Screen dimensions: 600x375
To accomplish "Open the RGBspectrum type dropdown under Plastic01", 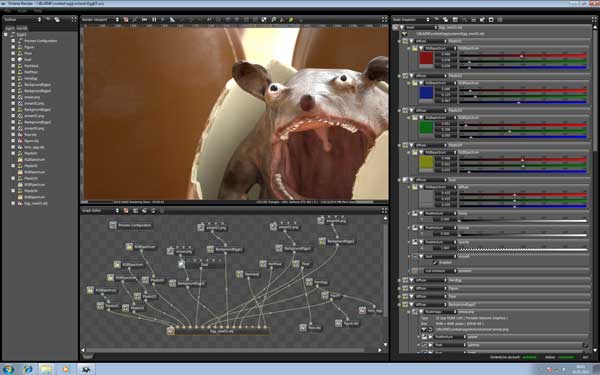I will coord(440,48).
